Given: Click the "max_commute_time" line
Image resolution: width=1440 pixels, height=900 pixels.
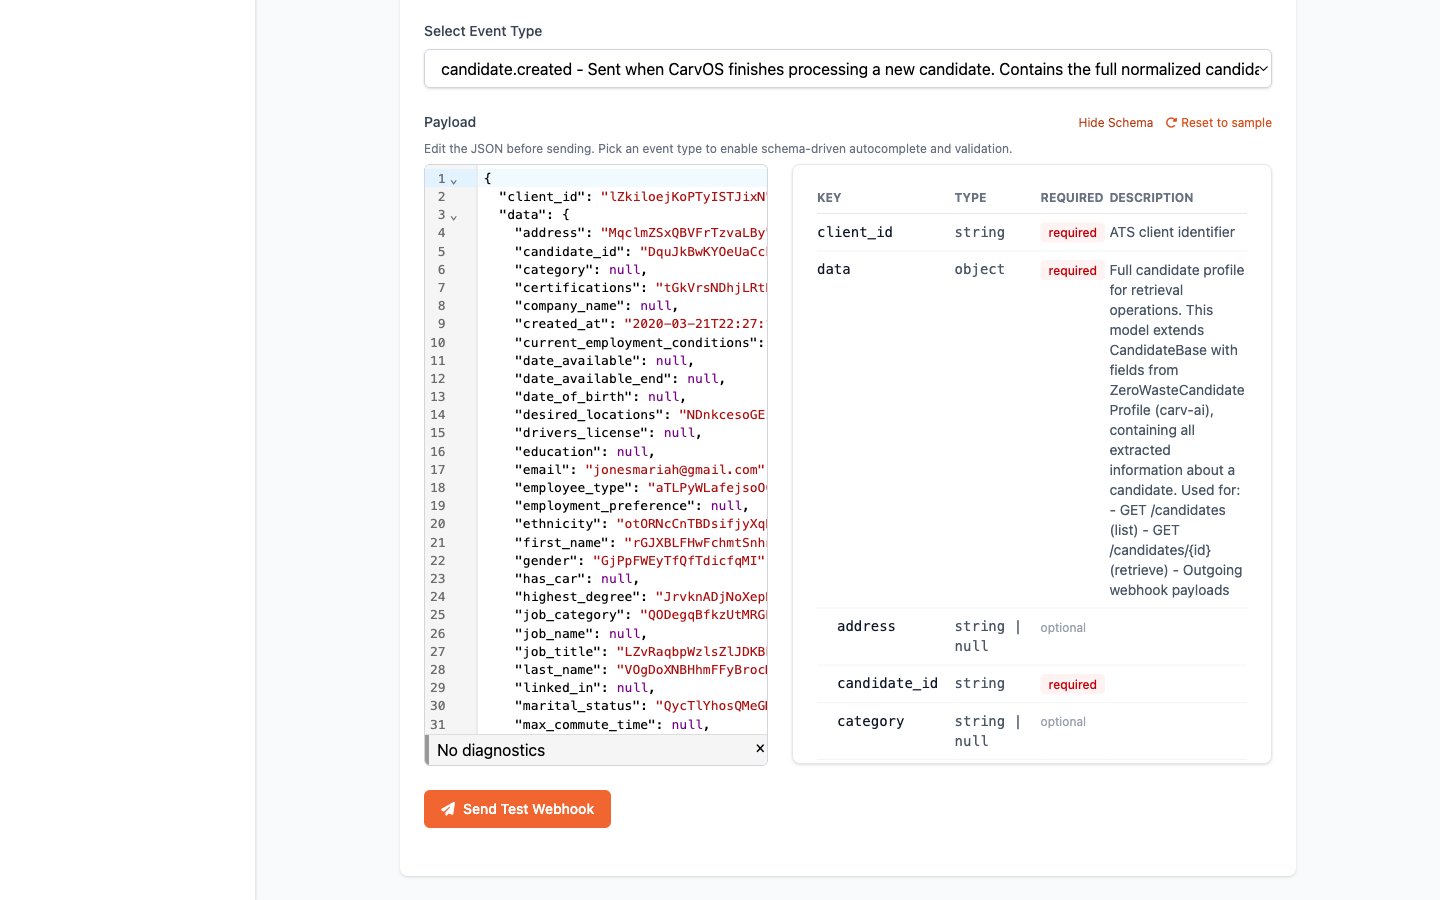Looking at the screenshot, I should (622, 725).
